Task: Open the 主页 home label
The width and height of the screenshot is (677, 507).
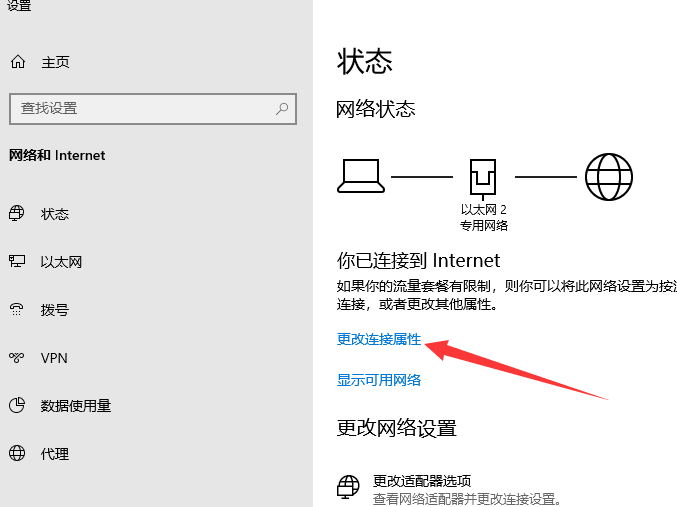Action: click(55, 62)
